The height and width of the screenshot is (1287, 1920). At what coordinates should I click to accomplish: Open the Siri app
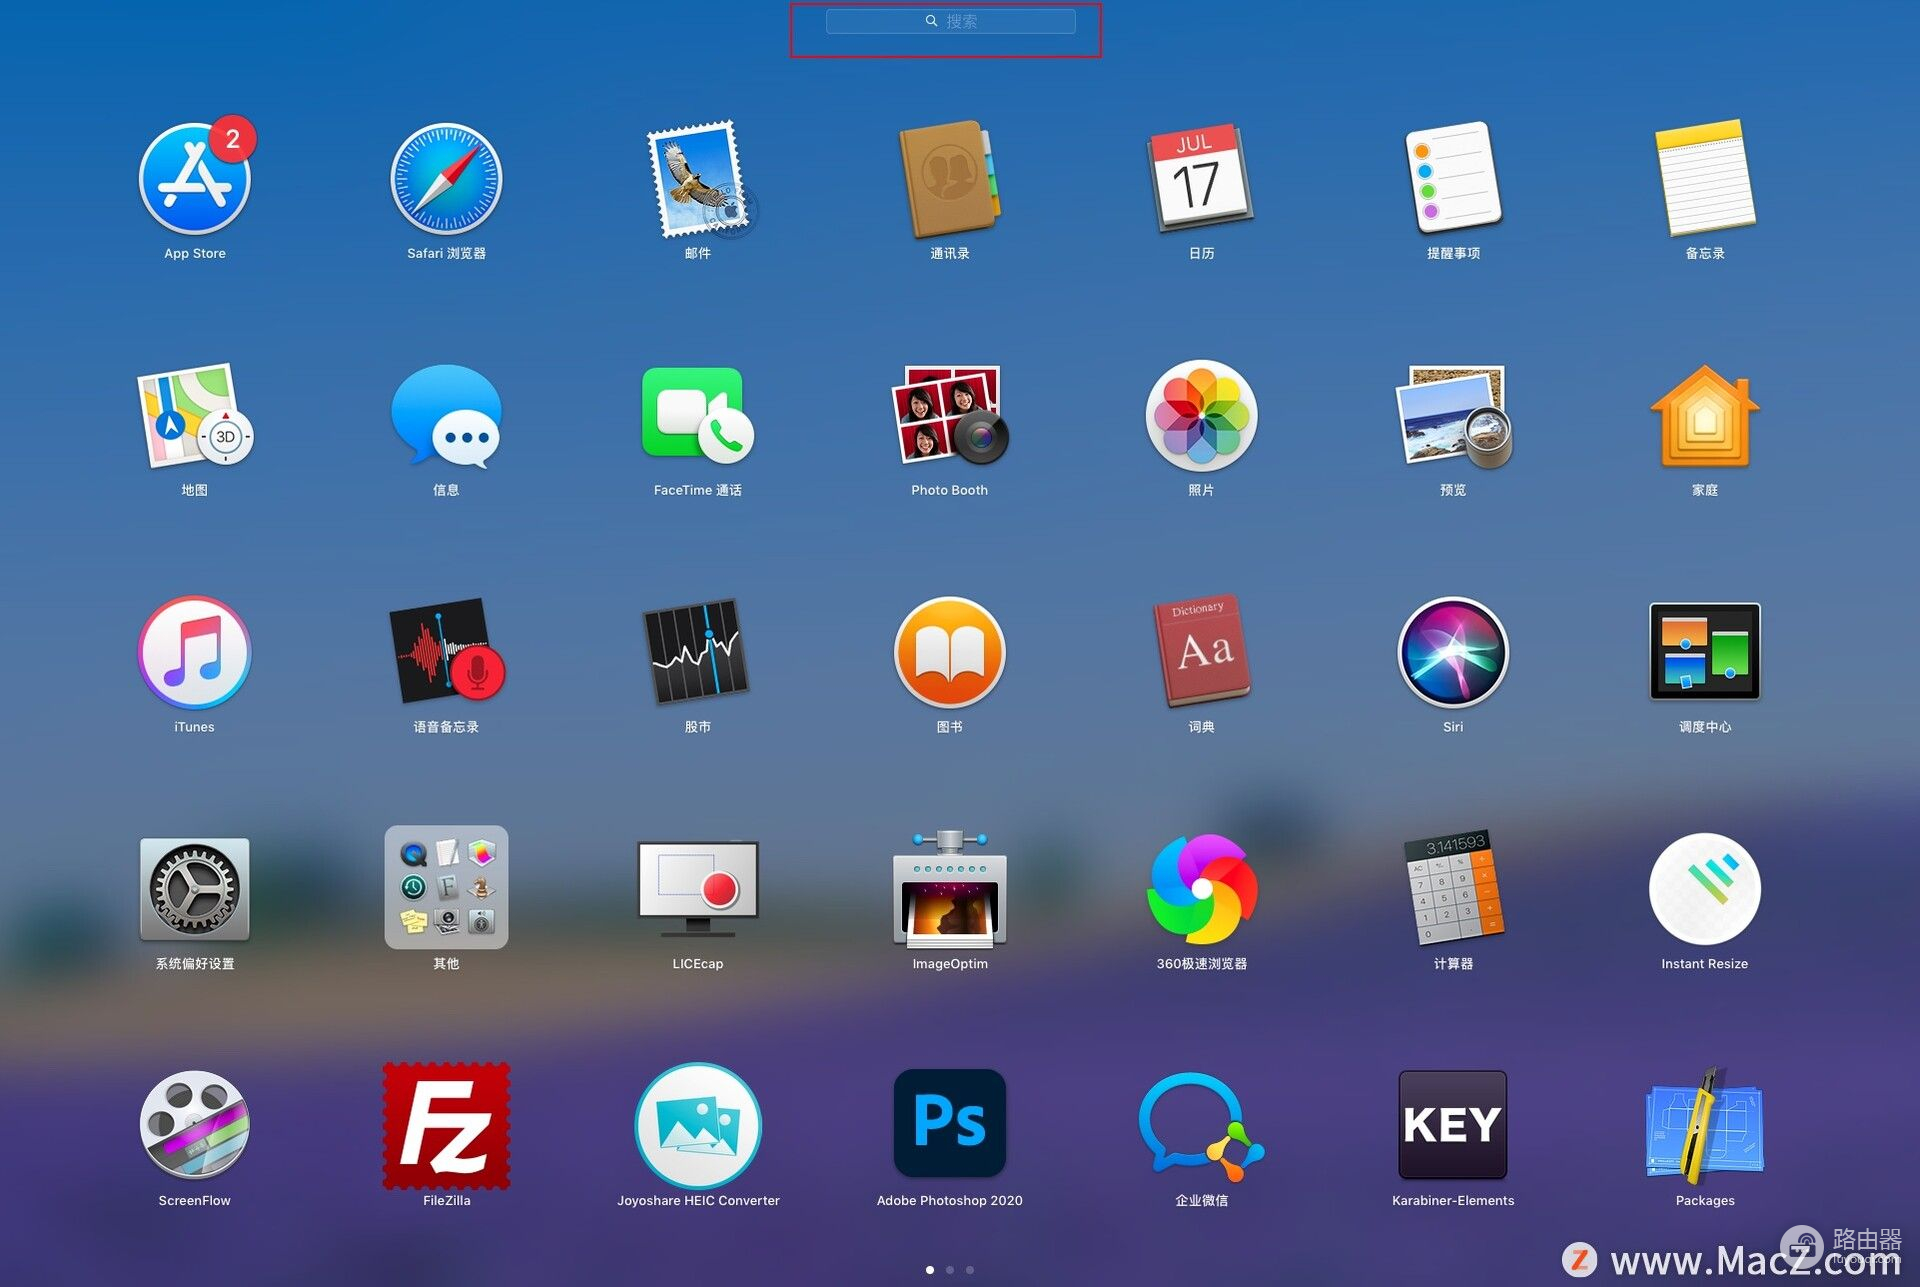1452,652
